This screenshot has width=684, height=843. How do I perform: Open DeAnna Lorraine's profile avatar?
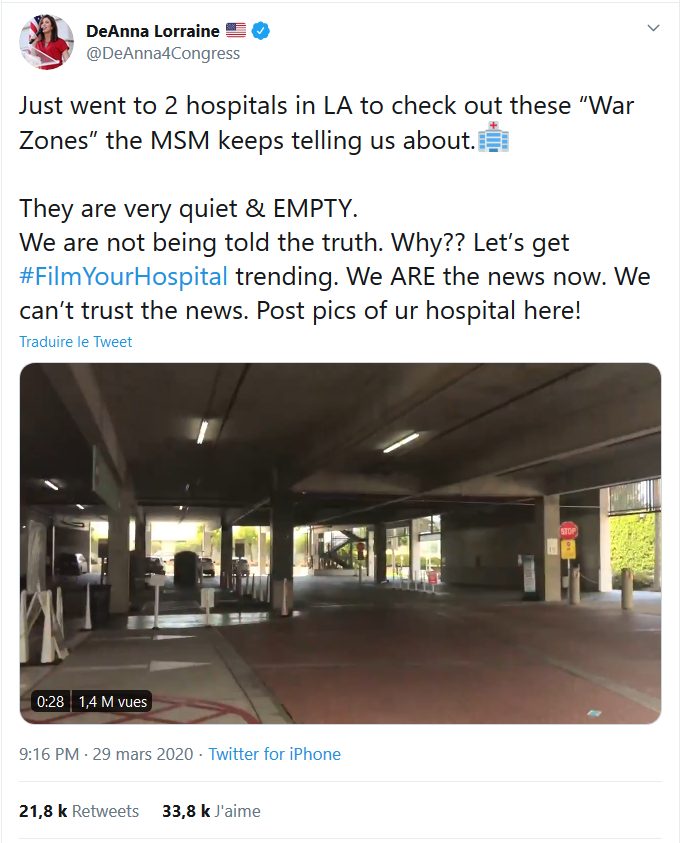point(46,42)
